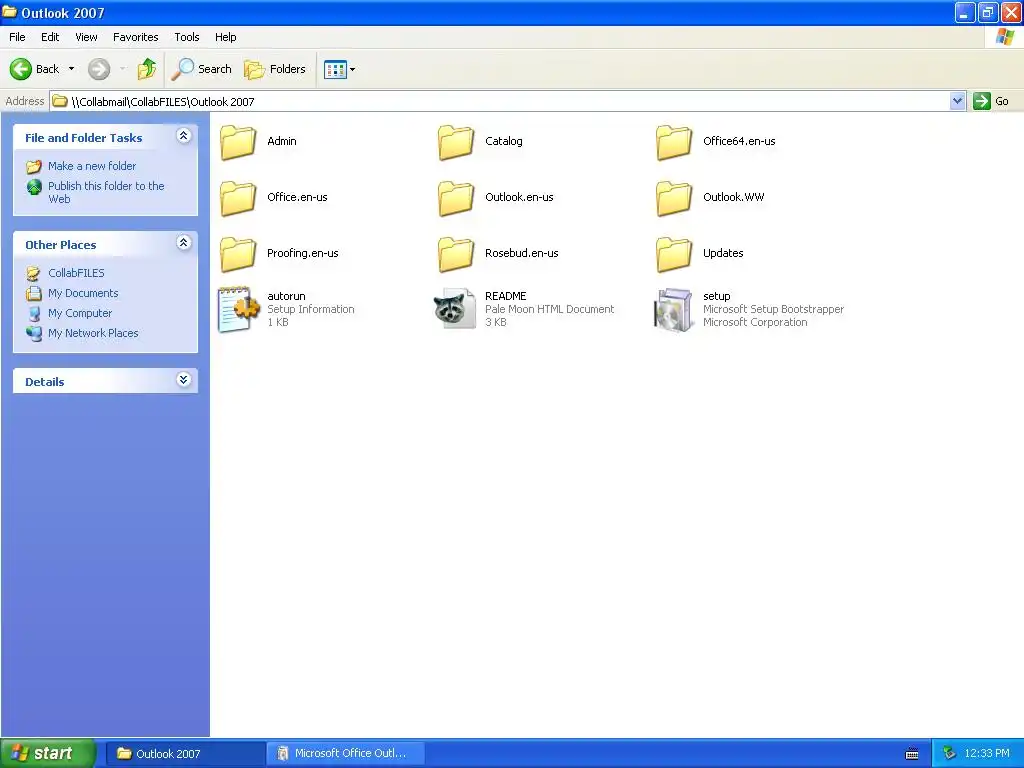Image resolution: width=1024 pixels, height=768 pixels.
Task: Switch to Outlook 2007 taskbar window
Action: (x=185, y=754)
